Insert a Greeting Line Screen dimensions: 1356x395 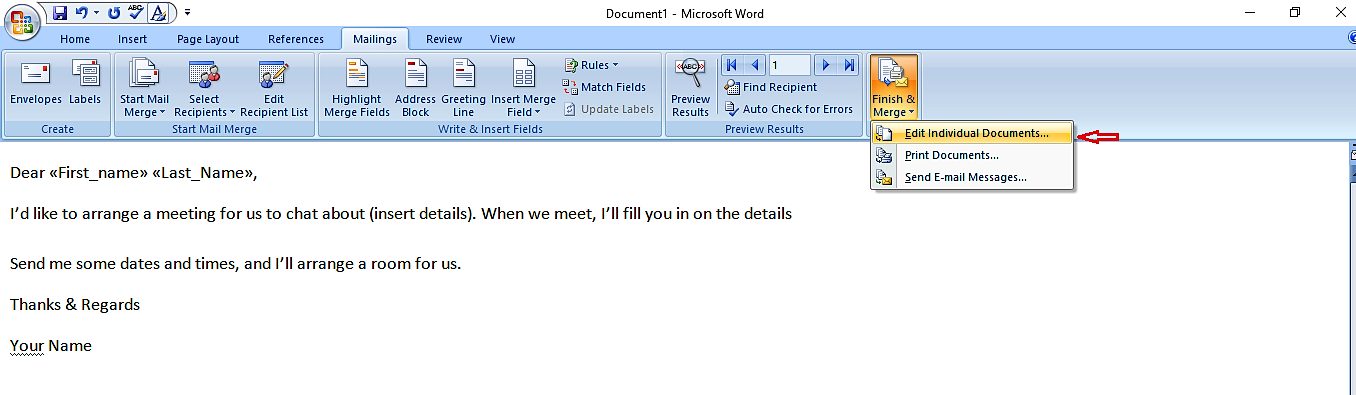click(463, 88)
